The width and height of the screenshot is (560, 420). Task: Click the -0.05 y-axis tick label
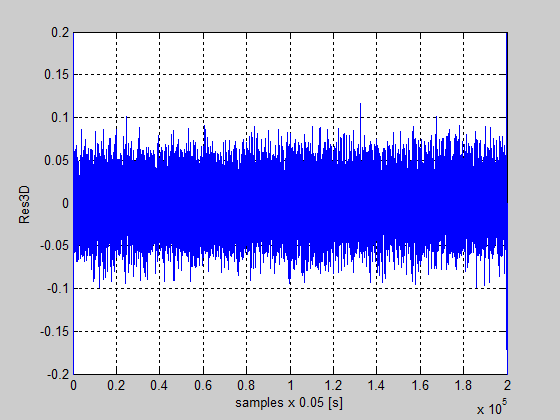[x=55, y=246]
